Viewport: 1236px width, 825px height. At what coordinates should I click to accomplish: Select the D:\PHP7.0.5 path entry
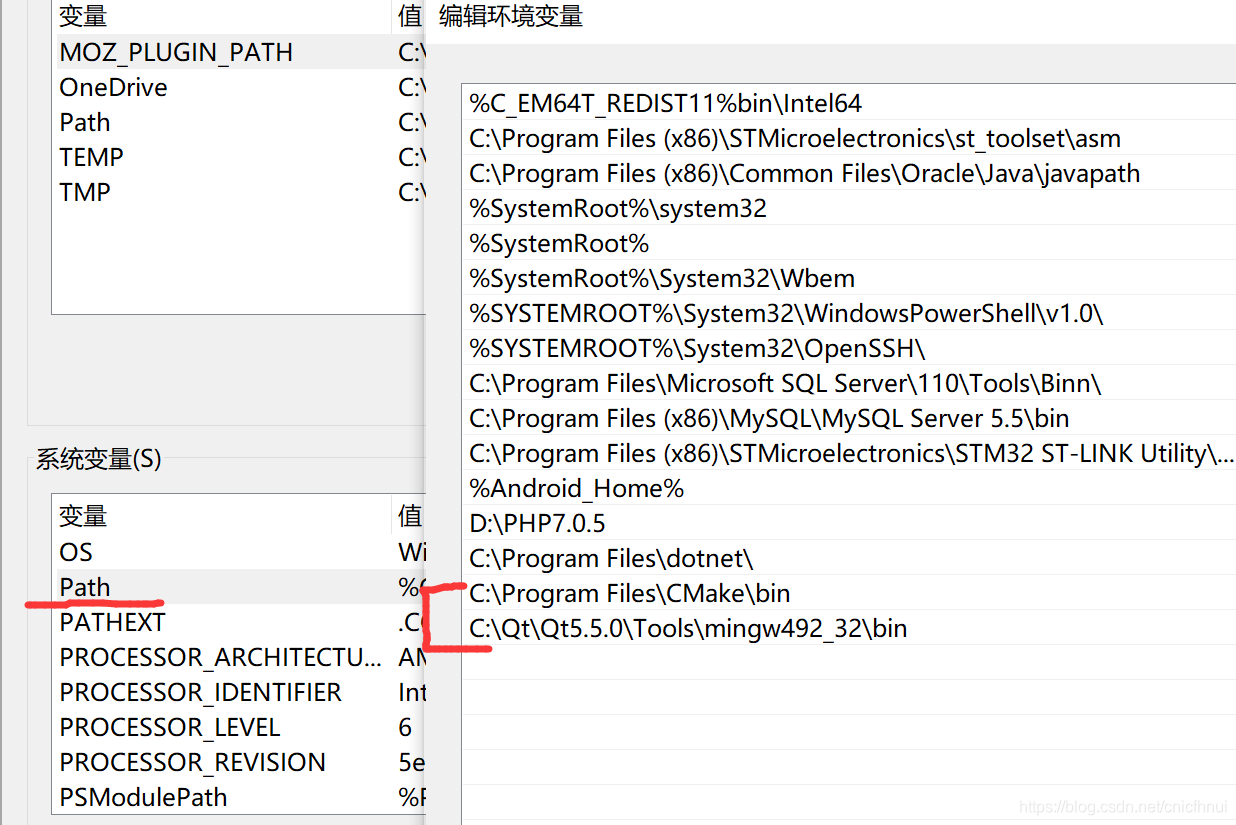click(x=850, y=523)
